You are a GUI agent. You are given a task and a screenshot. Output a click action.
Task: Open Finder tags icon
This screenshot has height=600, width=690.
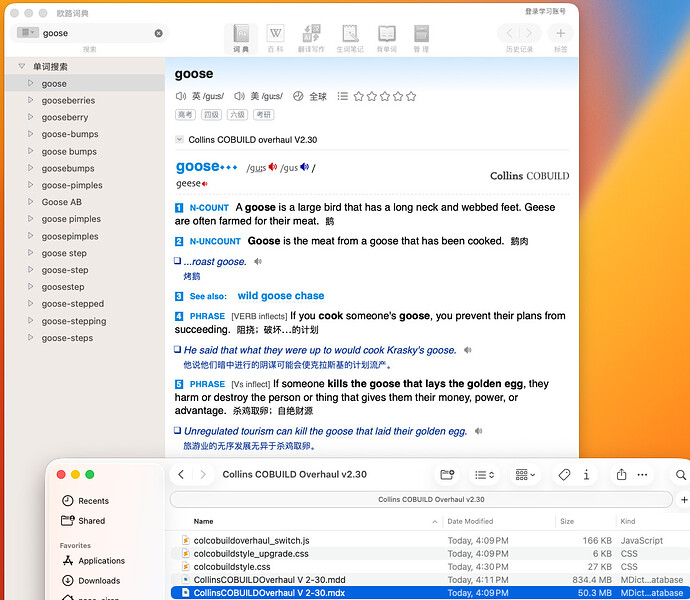pos(564,475)
